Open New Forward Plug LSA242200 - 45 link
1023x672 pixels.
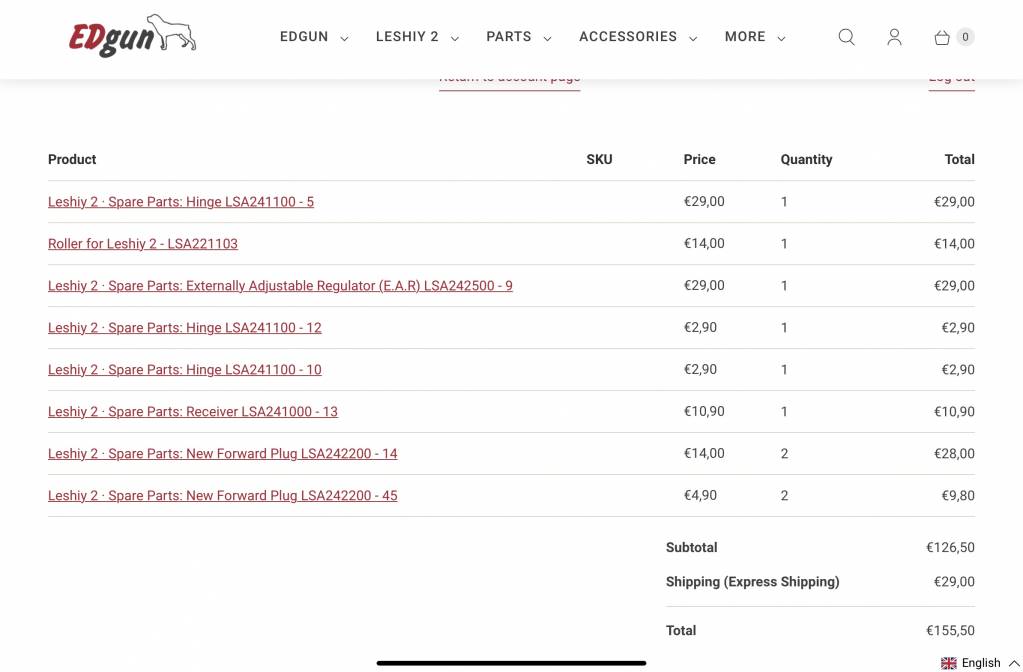222,495
